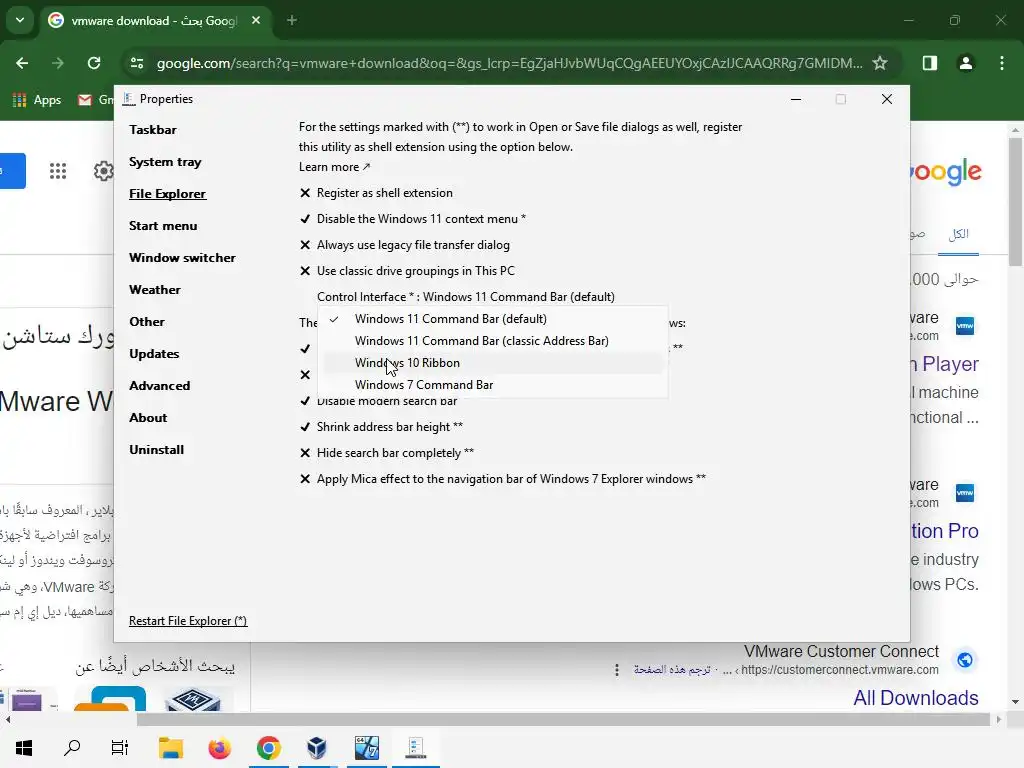Open taskbar Search magnifier
Viewport: 1024px width, 768px height.
(x=72, y=748)
